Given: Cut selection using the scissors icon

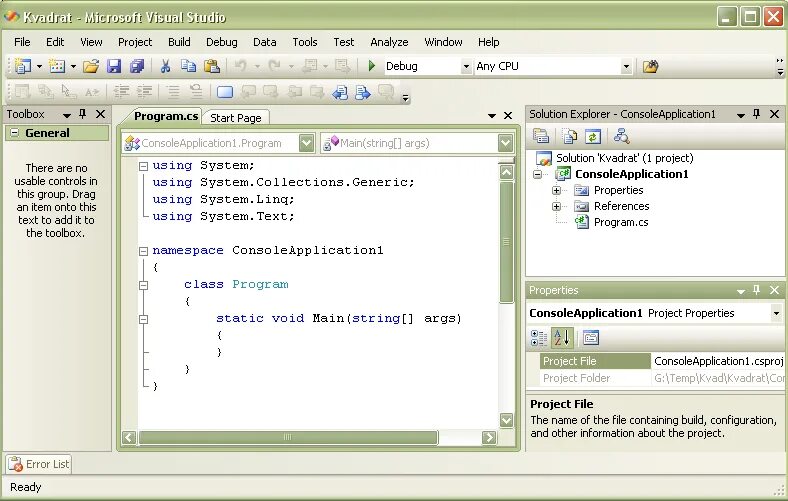Looking at the screenshot, I should (x=165, y=66).
